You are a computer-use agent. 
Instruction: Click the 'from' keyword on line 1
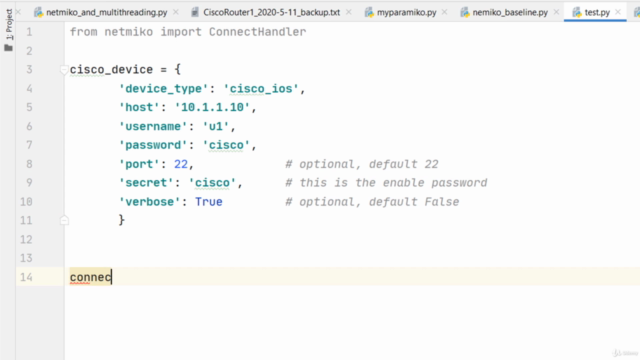click(84, 32)
